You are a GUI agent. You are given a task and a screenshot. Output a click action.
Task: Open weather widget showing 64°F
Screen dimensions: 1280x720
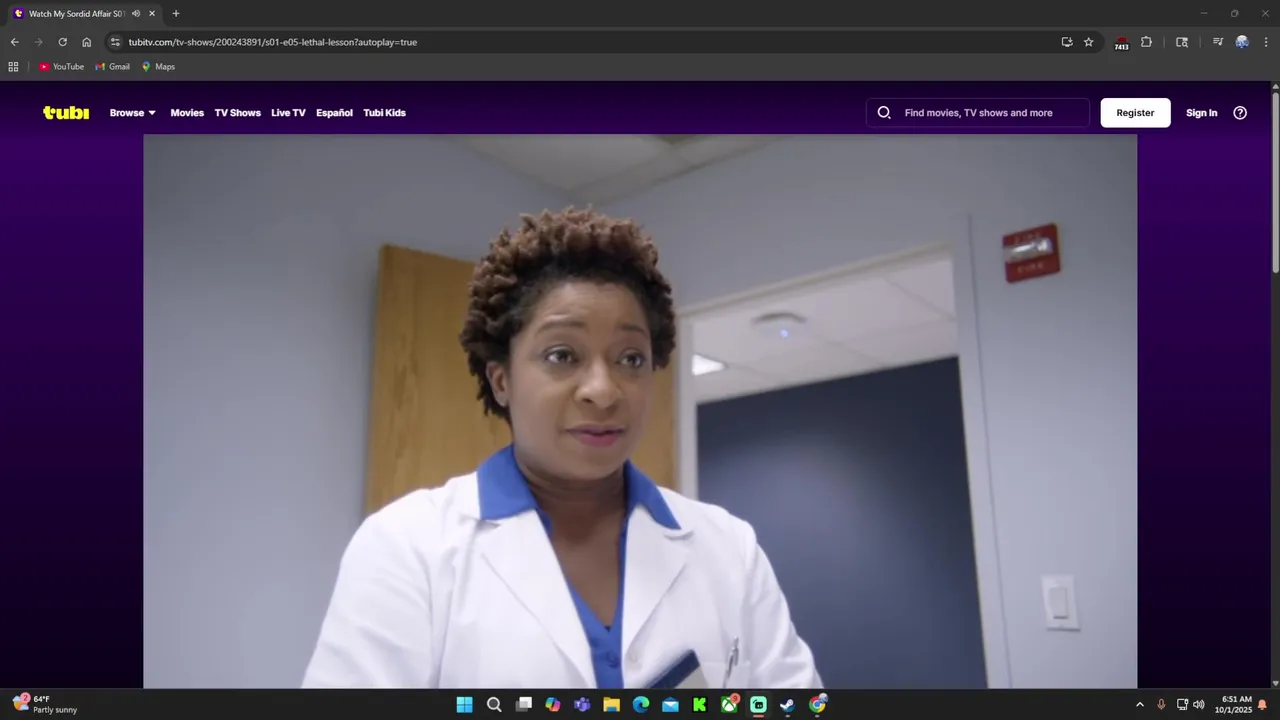click(44, 704)
